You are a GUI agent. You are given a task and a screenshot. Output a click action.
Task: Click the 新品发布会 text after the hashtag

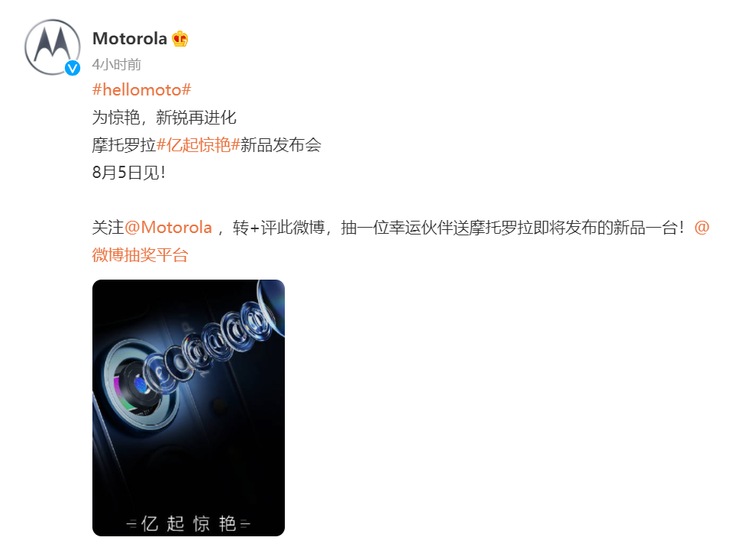tap(281, 145)
